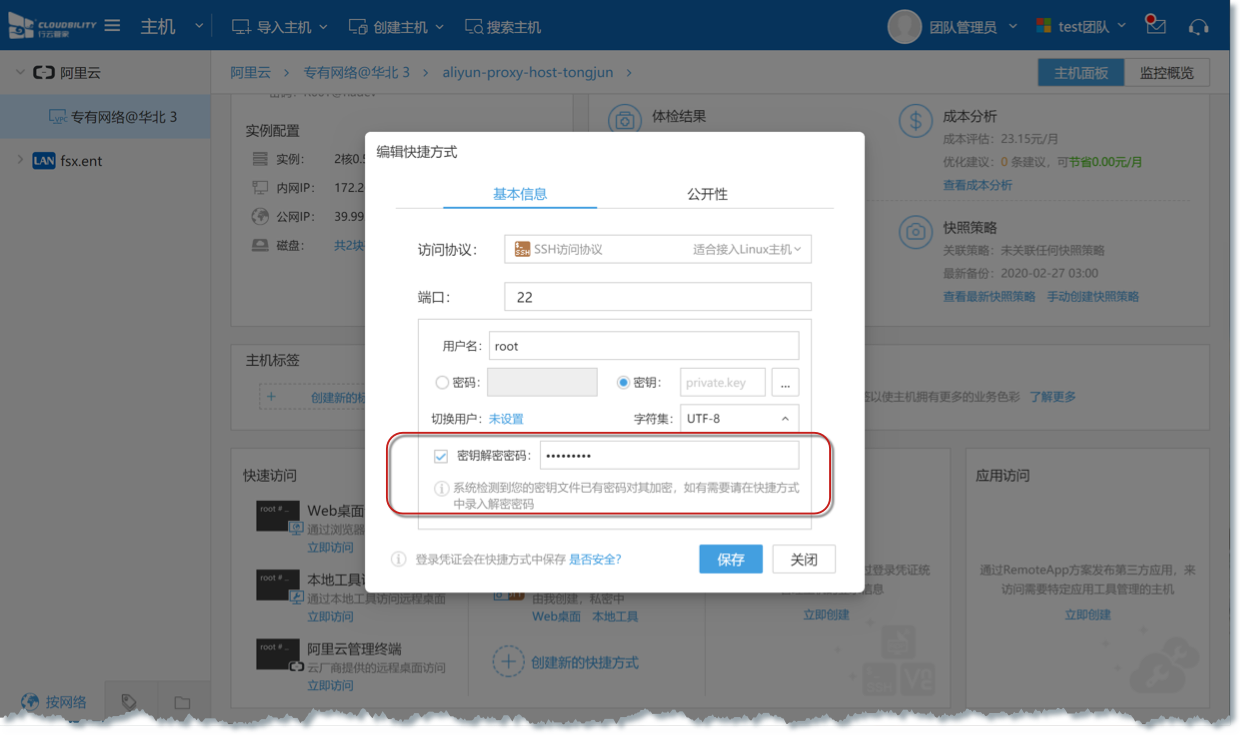Open the mail notifications icon
The height and width of the screenshot is (735, 1240).
(x=1156, y=26)
